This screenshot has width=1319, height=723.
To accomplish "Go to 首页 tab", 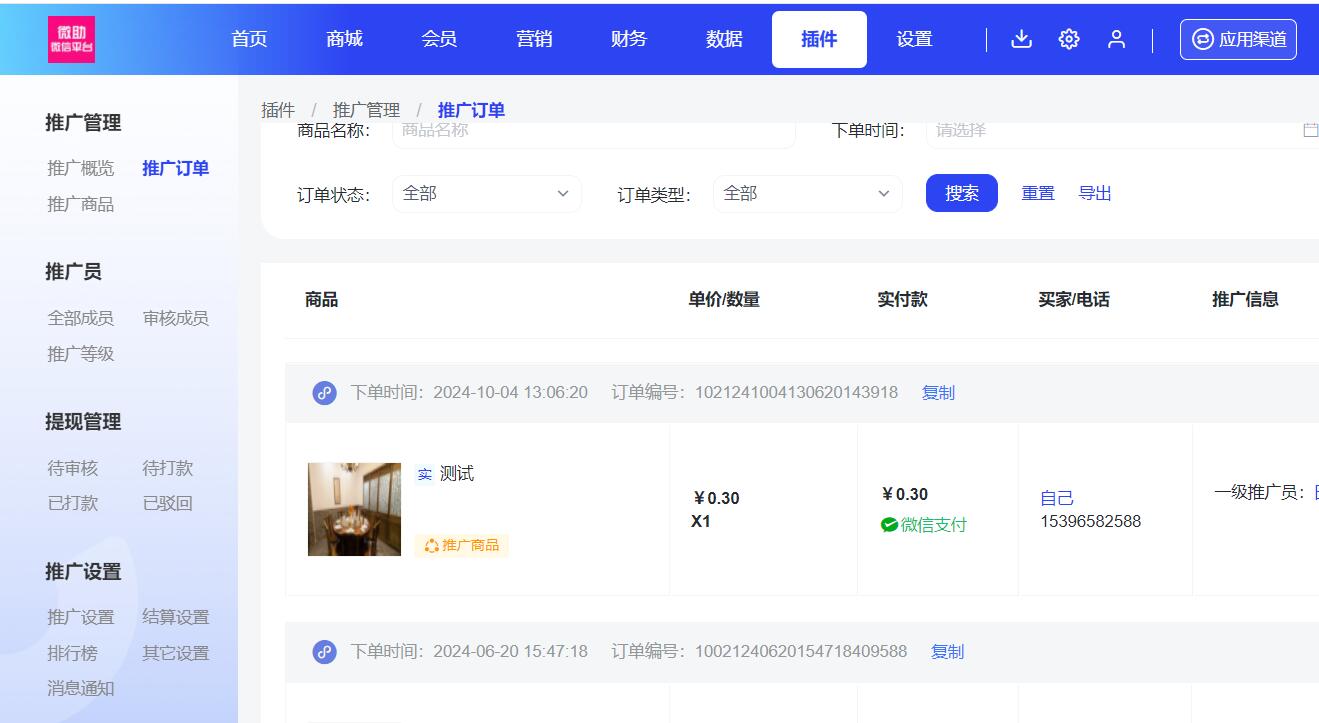I will (x=249, y=39).
